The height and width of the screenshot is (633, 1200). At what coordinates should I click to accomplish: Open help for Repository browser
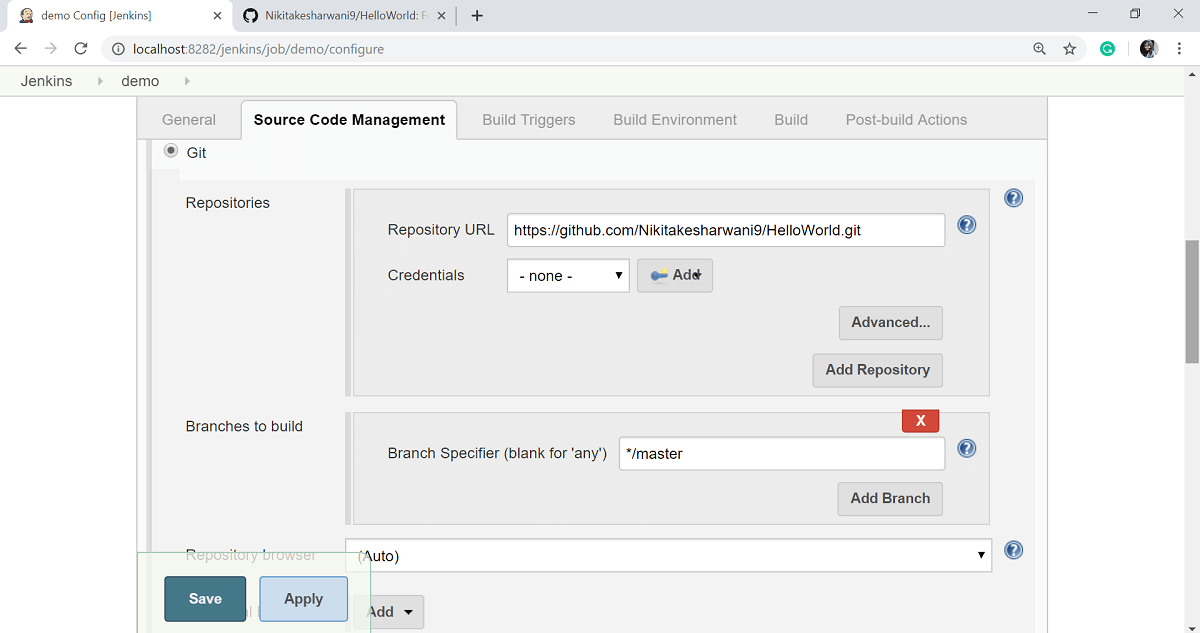[1013, 550]
